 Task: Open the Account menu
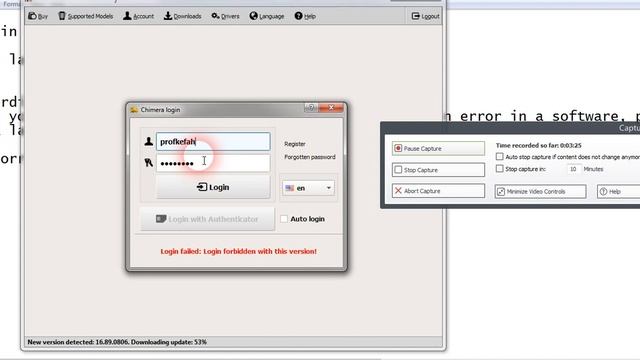click(139, 16)
